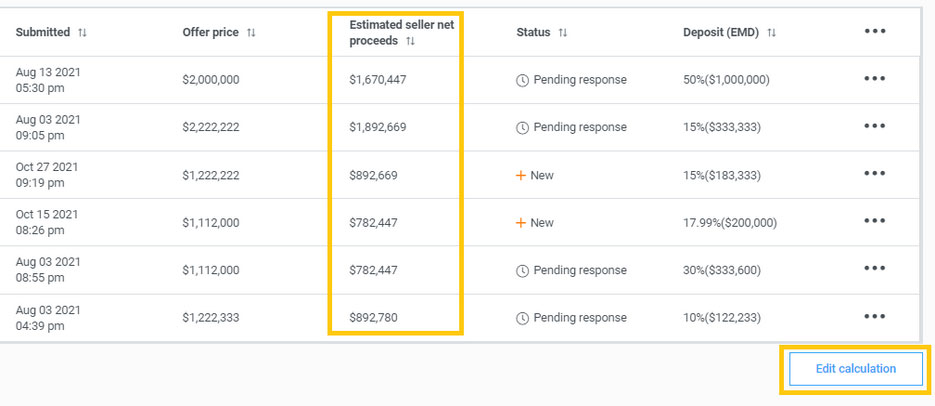Click the 50%($1,000,000) deposit value
935x406 pixels.
(729, 80)
